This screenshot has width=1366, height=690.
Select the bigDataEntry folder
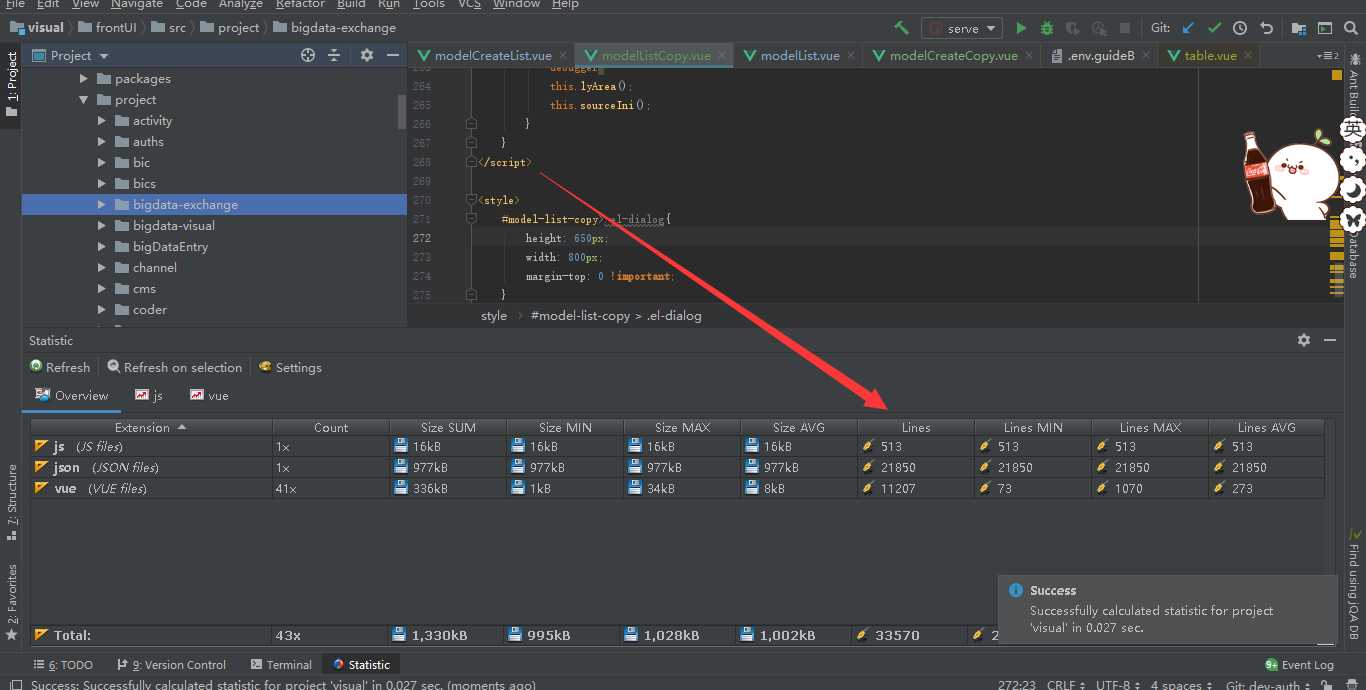point(170,246)
